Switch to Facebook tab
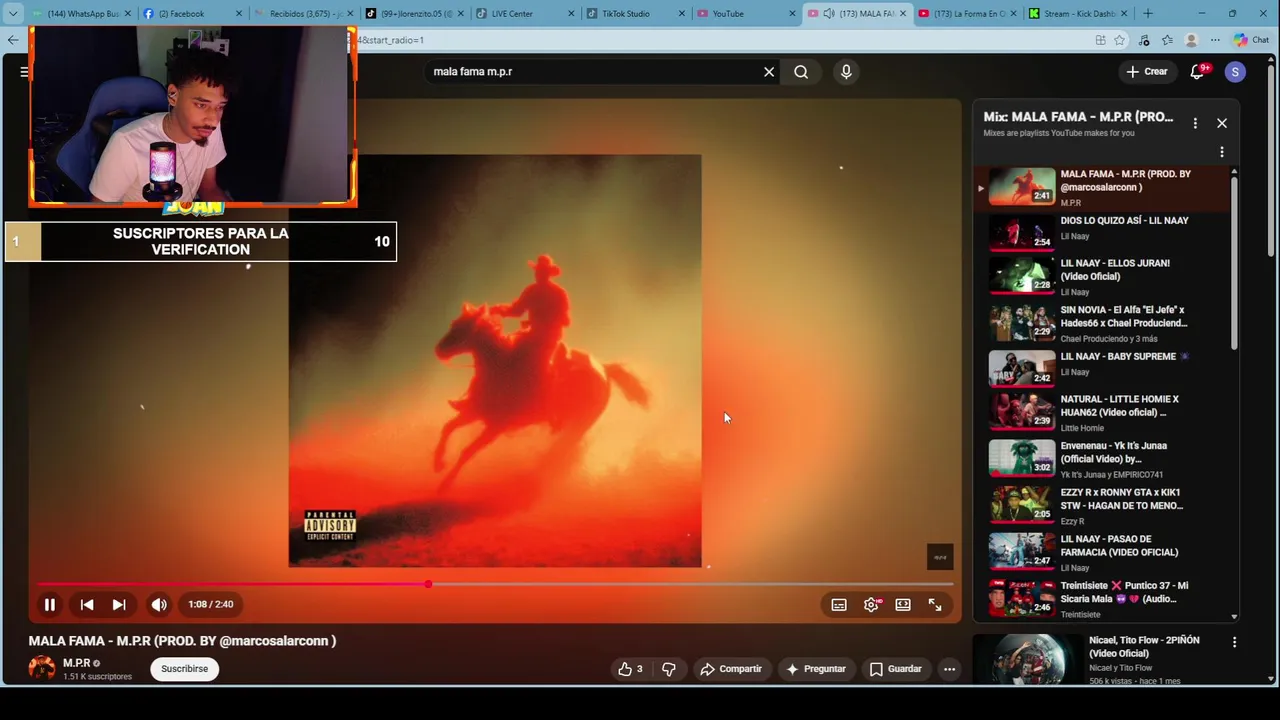This screenshot has height=720, width=1280. click(x=190, y=14)
